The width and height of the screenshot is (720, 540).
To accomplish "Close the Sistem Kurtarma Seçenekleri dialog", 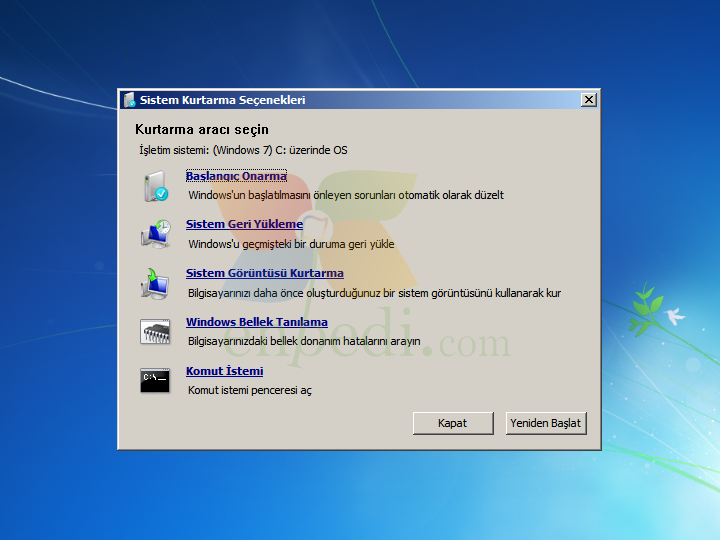I will tap(589, 100).
